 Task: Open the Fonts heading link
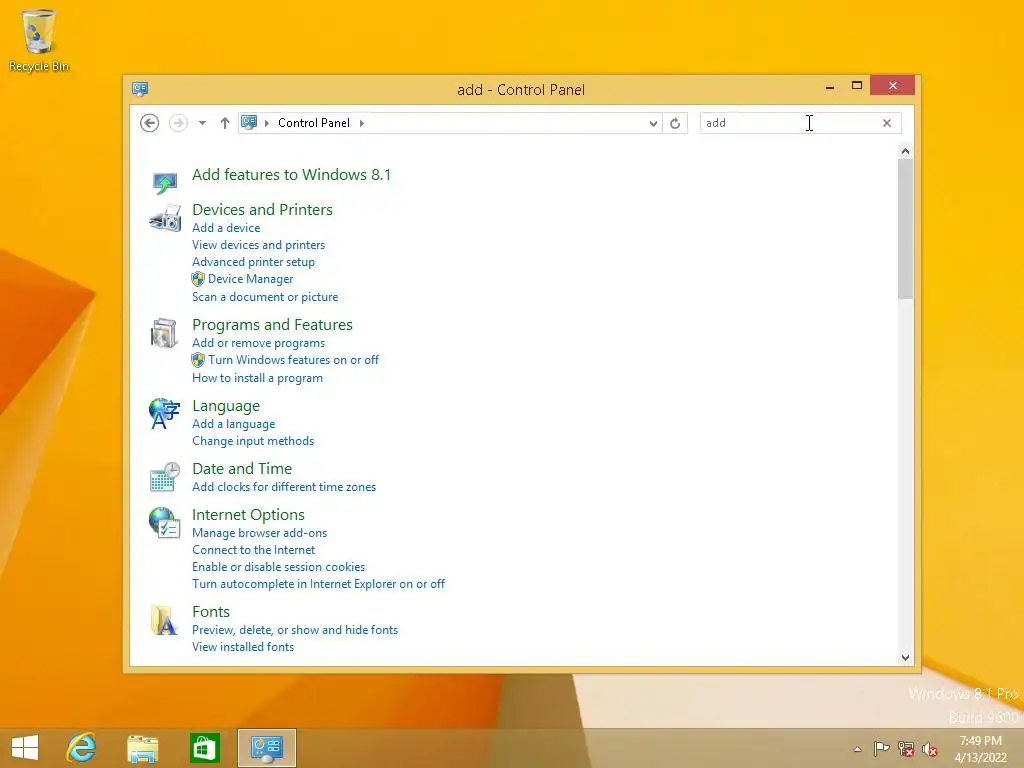211,611
